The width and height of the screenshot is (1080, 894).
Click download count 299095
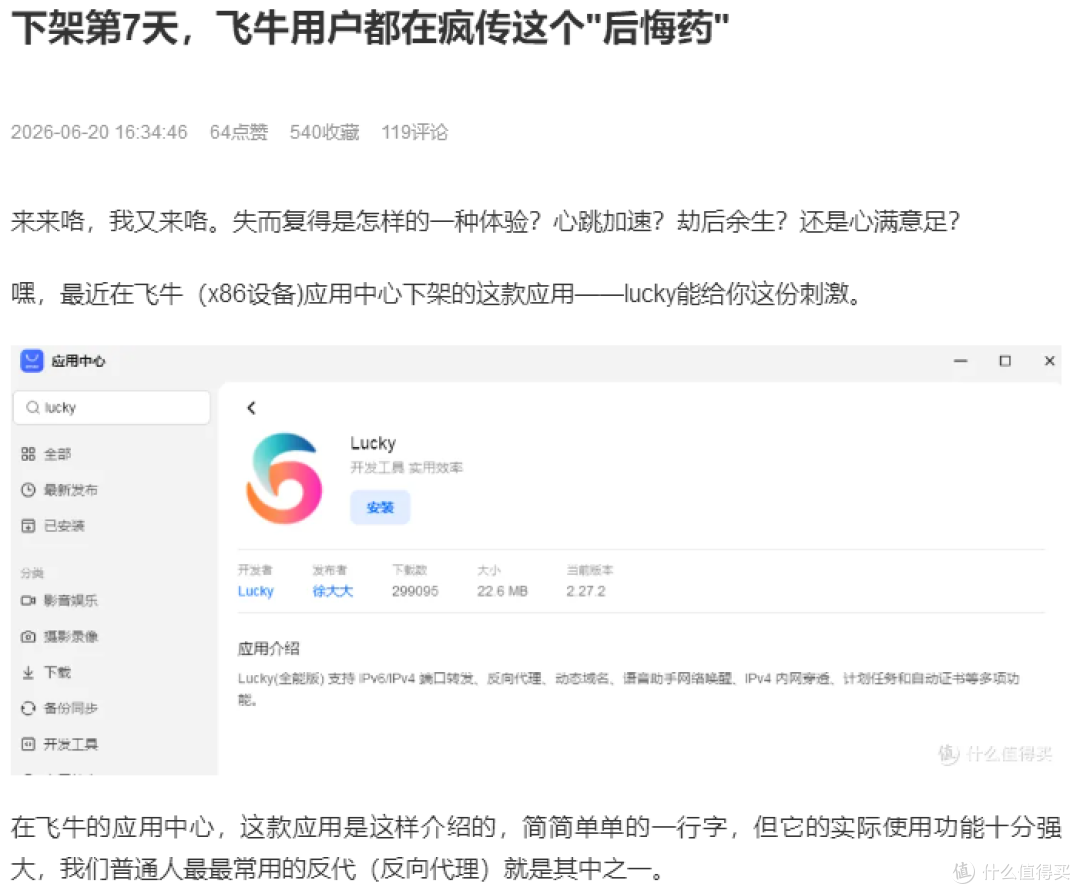(x=415, y=591)
